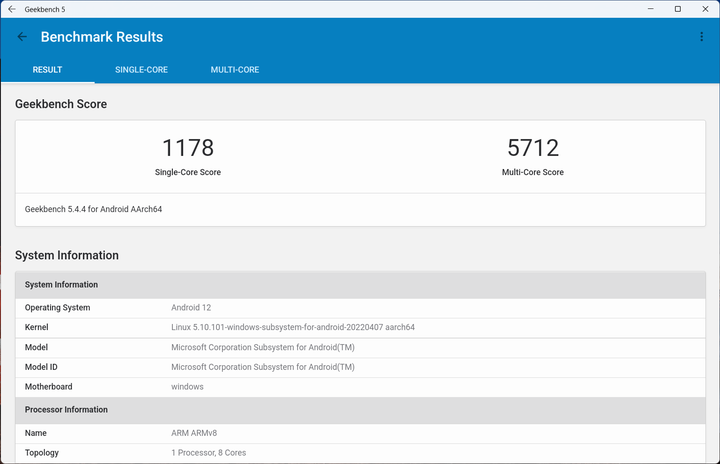Click the System Information table header row

[360, 285]
